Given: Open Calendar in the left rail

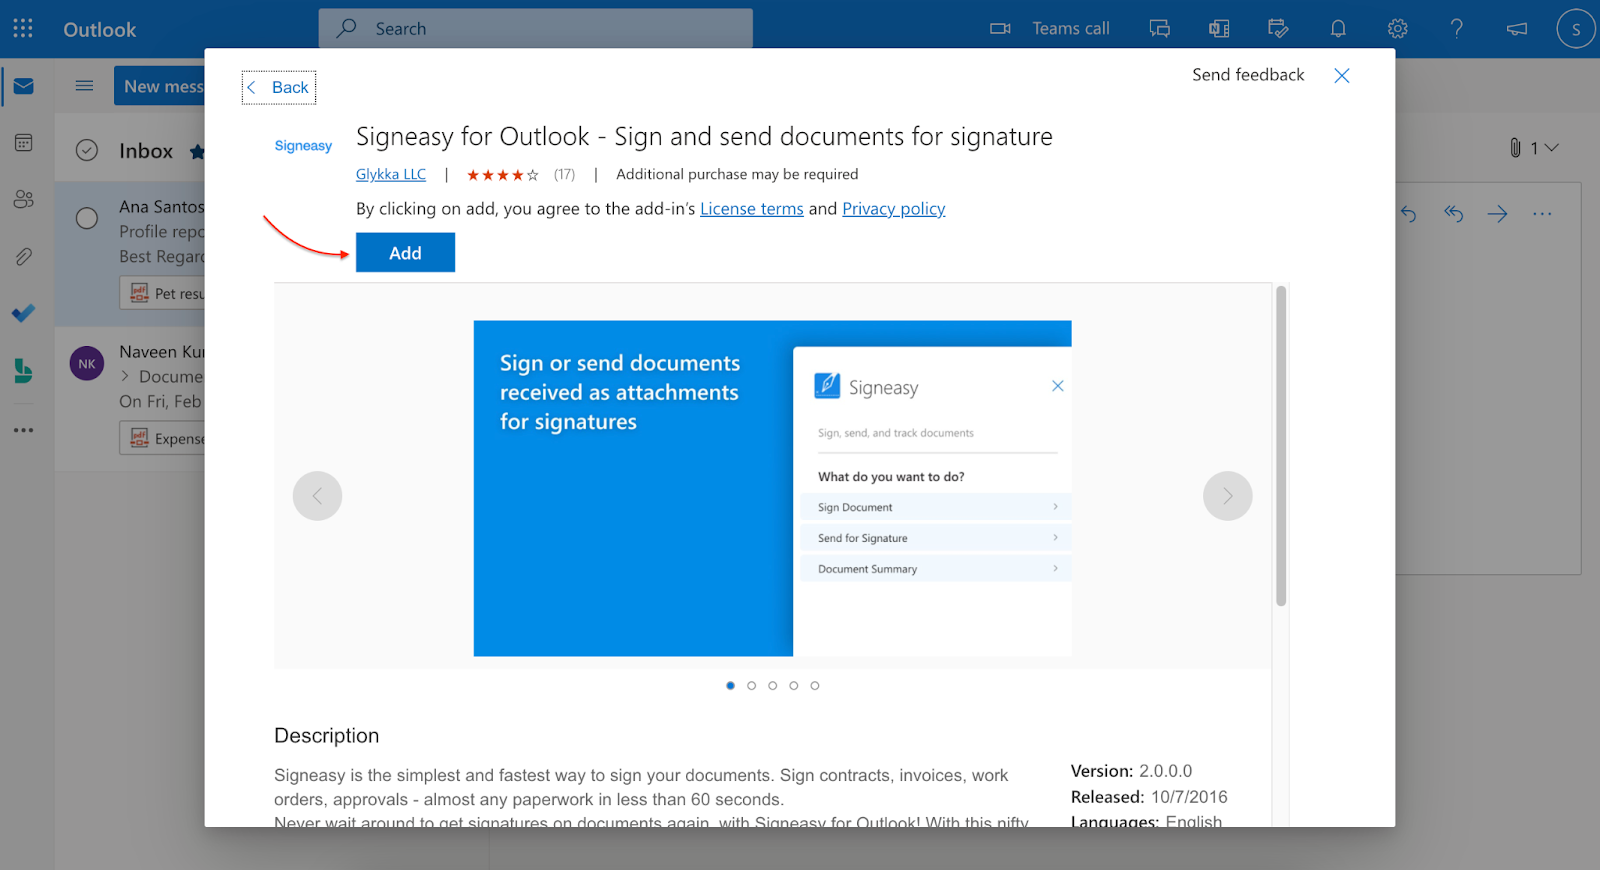Looking at the screenshot, I should [x=24, y=143].
